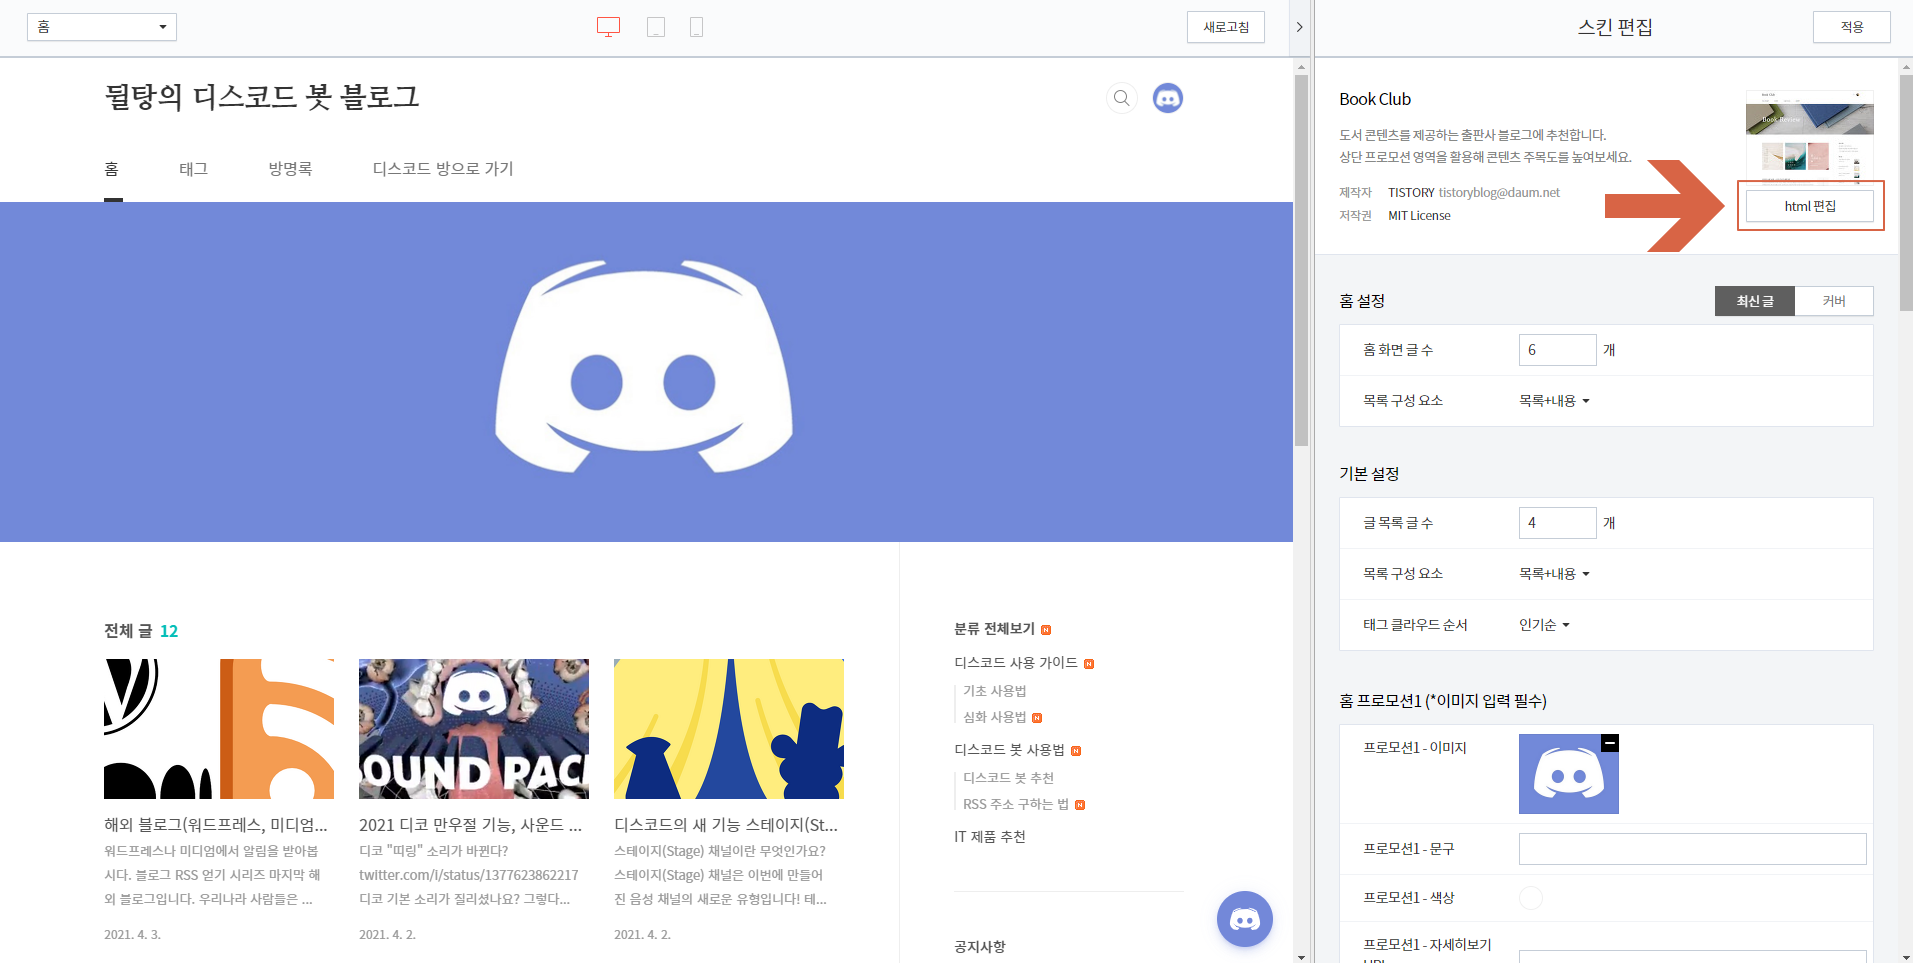The height and width of the screenshot is (963, 1913).
Task: Open IT 제품 추천 category
Action: click(990, 837)
